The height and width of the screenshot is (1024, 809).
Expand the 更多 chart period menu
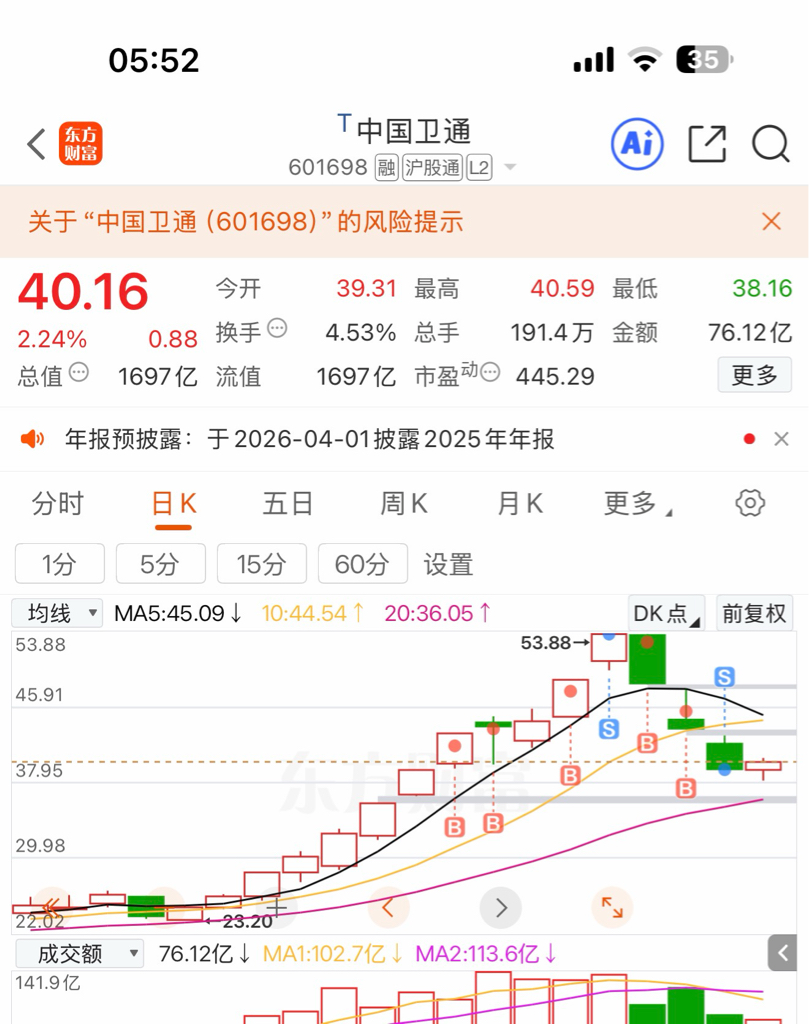pos(637,504)
